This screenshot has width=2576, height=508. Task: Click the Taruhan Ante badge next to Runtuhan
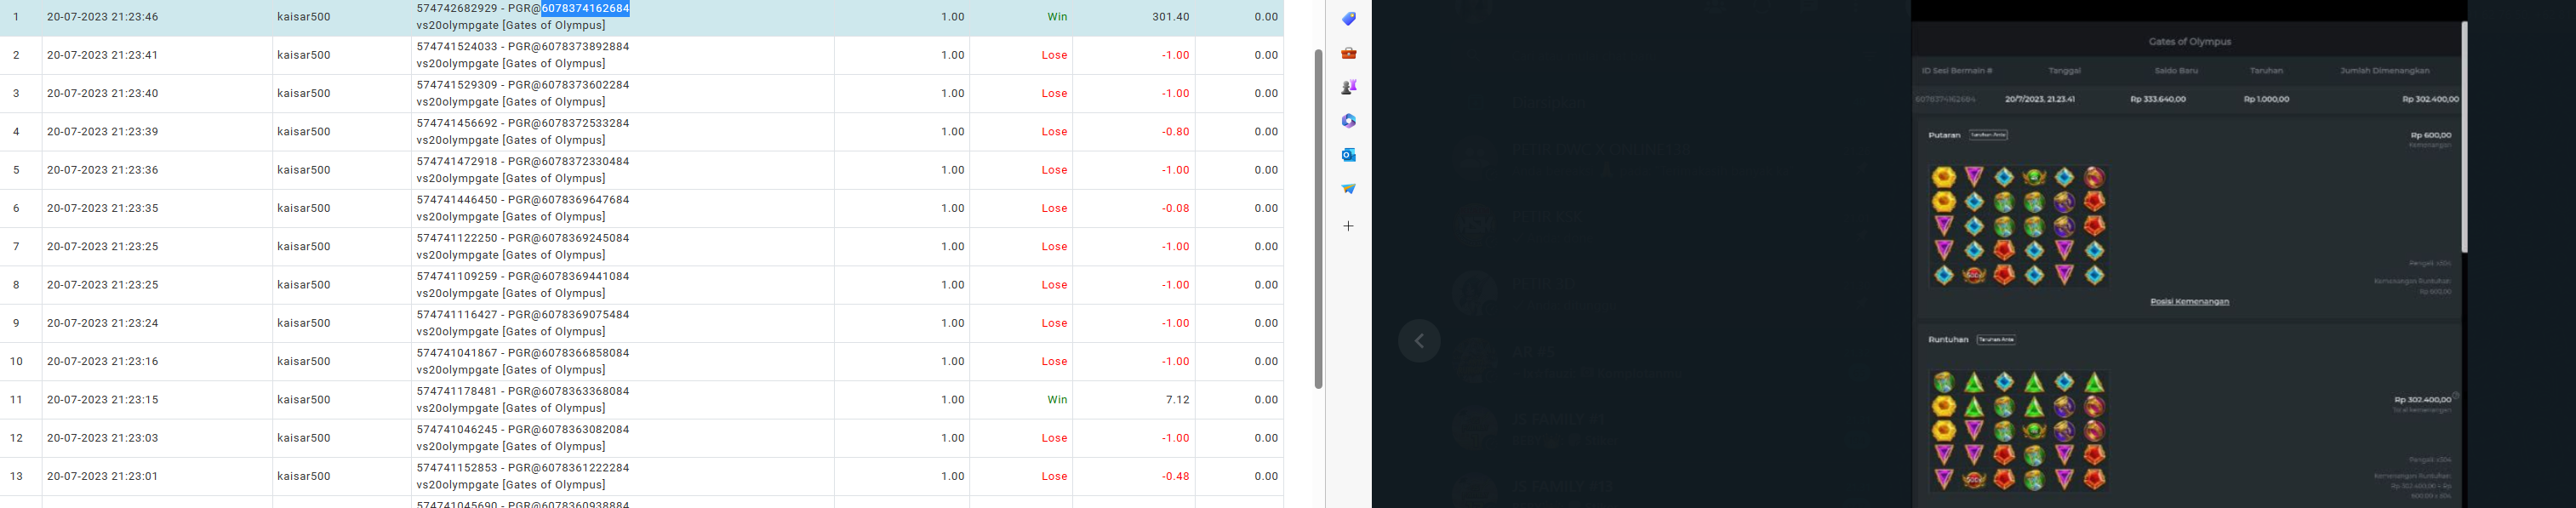[1996, 340]
